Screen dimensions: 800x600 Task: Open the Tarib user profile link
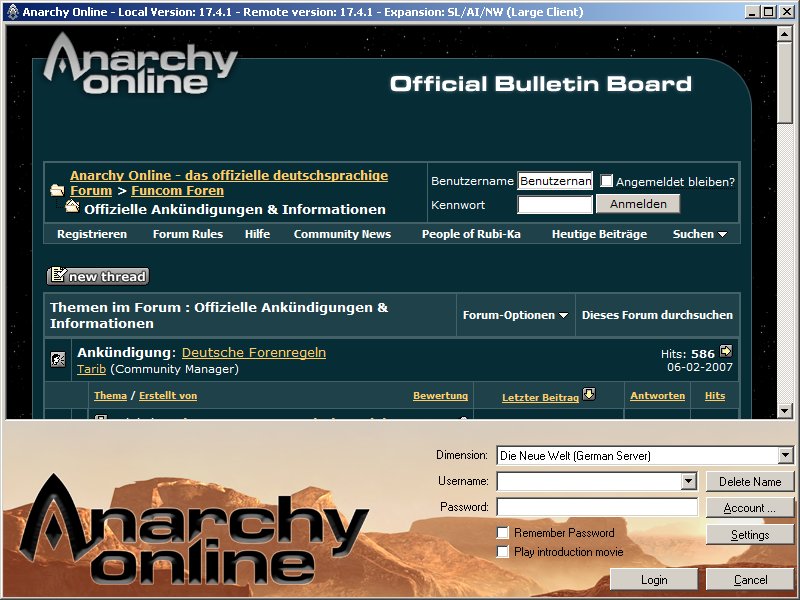(x=91, y=369)
